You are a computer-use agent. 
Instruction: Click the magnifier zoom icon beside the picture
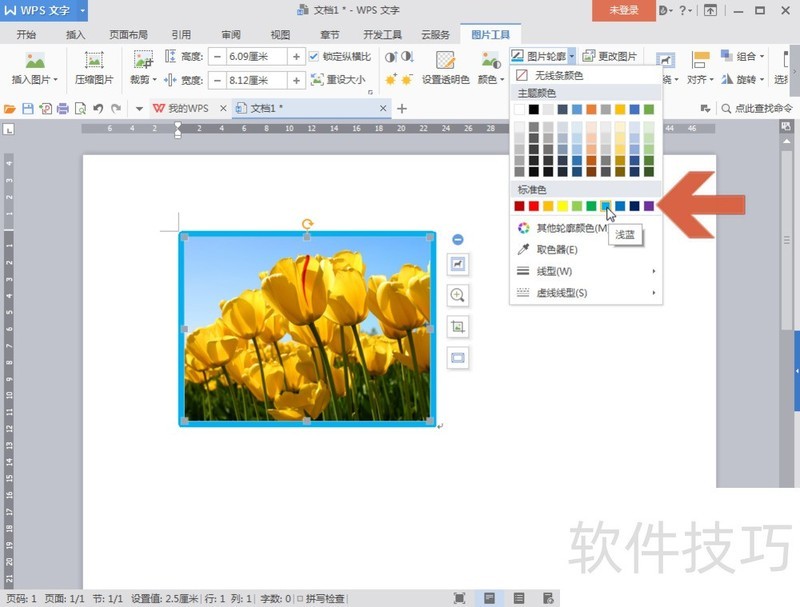(458, 296)
